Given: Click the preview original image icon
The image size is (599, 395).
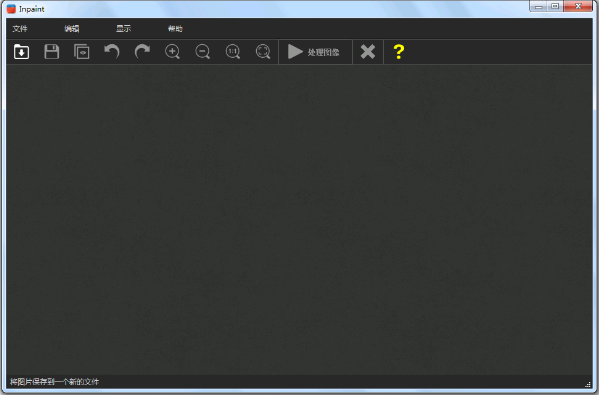Looking at the screenshot, I should click(x=81, y=52).
